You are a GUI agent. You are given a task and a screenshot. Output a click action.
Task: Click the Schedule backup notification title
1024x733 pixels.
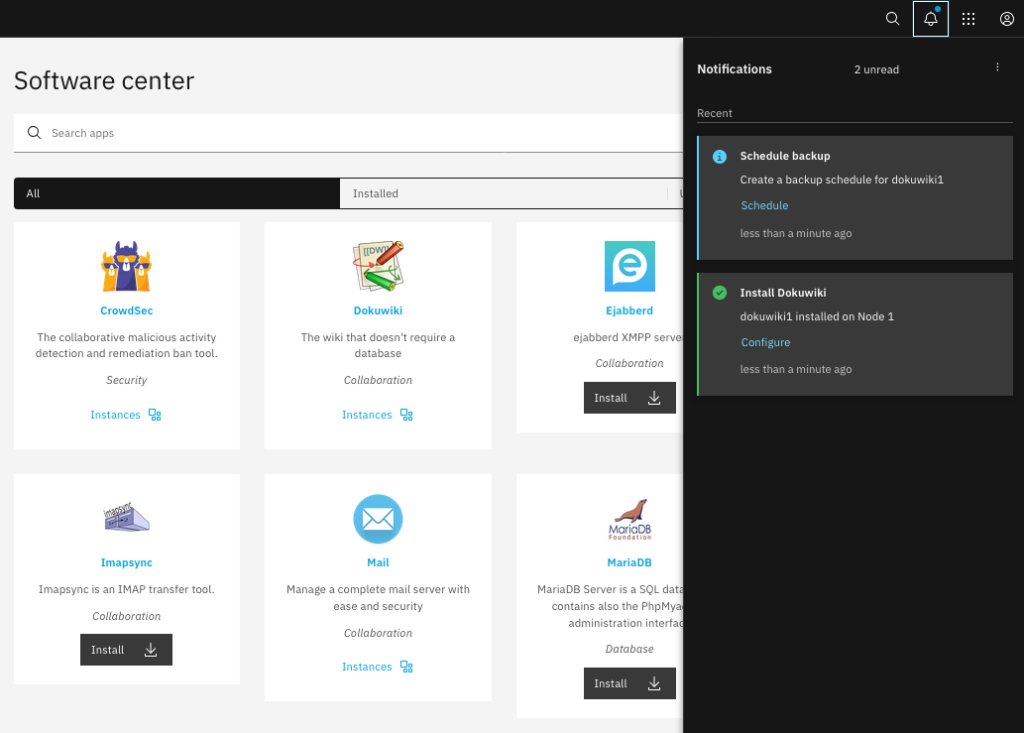pyautogui.click(x=785, y=156)
